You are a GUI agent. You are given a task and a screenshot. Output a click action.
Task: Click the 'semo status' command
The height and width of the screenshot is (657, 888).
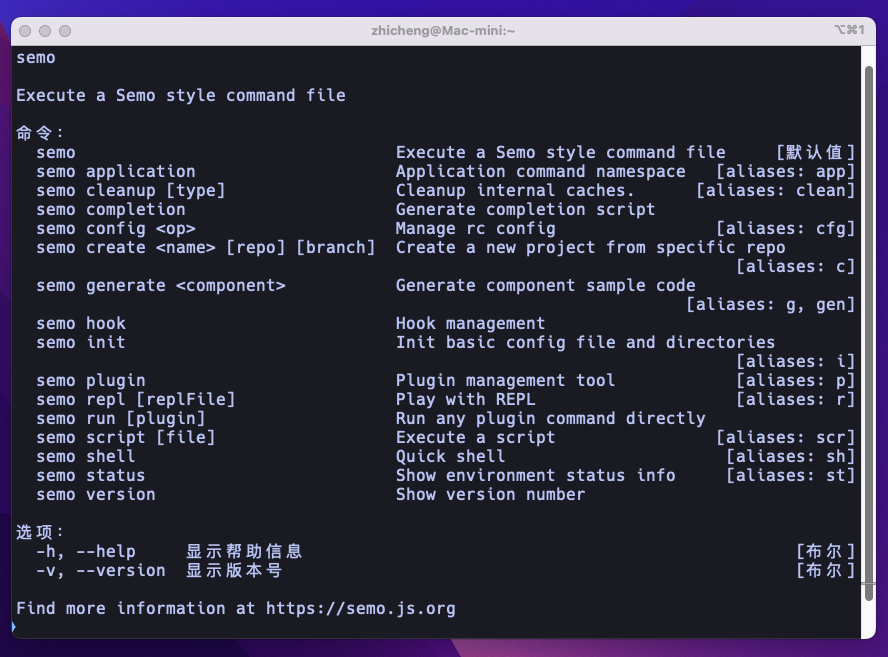point(91,475)
